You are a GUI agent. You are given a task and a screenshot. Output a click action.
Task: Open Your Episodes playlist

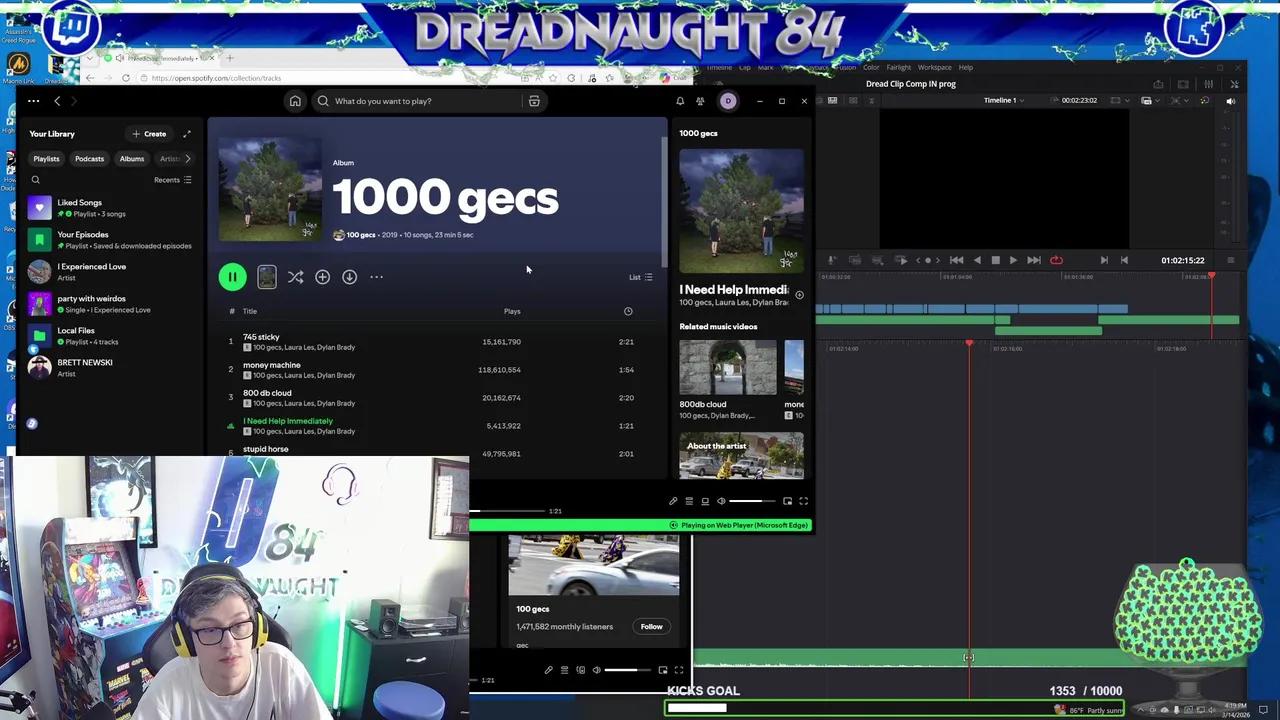pos(112,240)
